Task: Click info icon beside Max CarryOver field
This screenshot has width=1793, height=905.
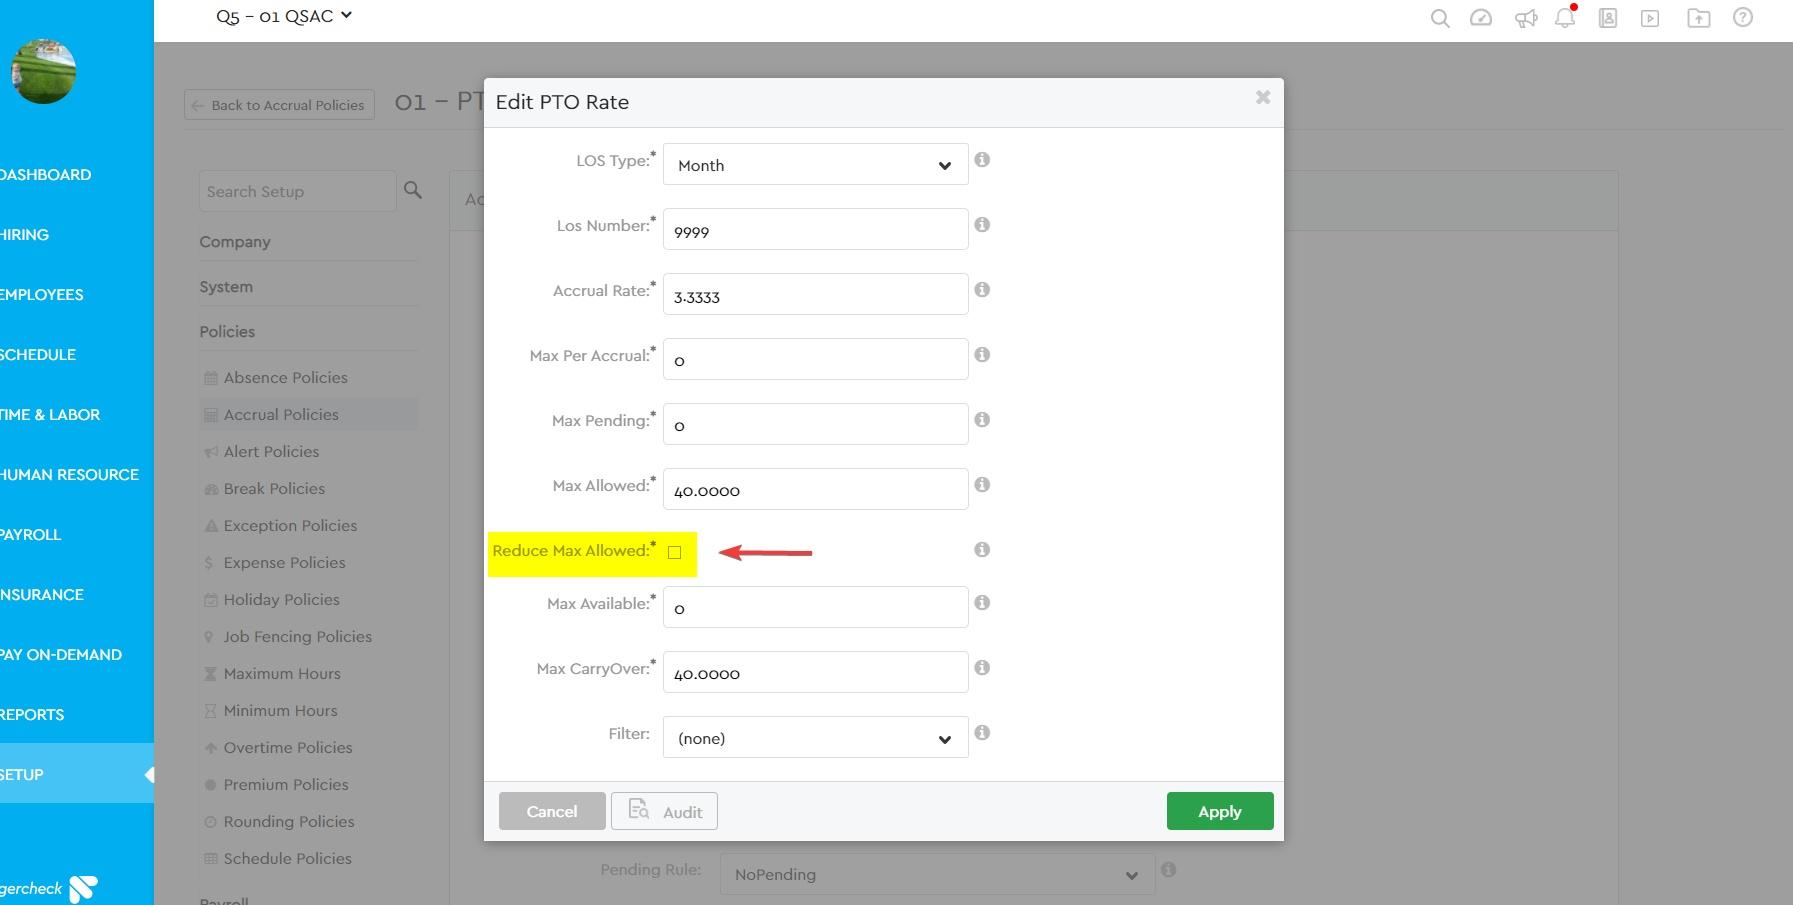Action: click(982, 668)
